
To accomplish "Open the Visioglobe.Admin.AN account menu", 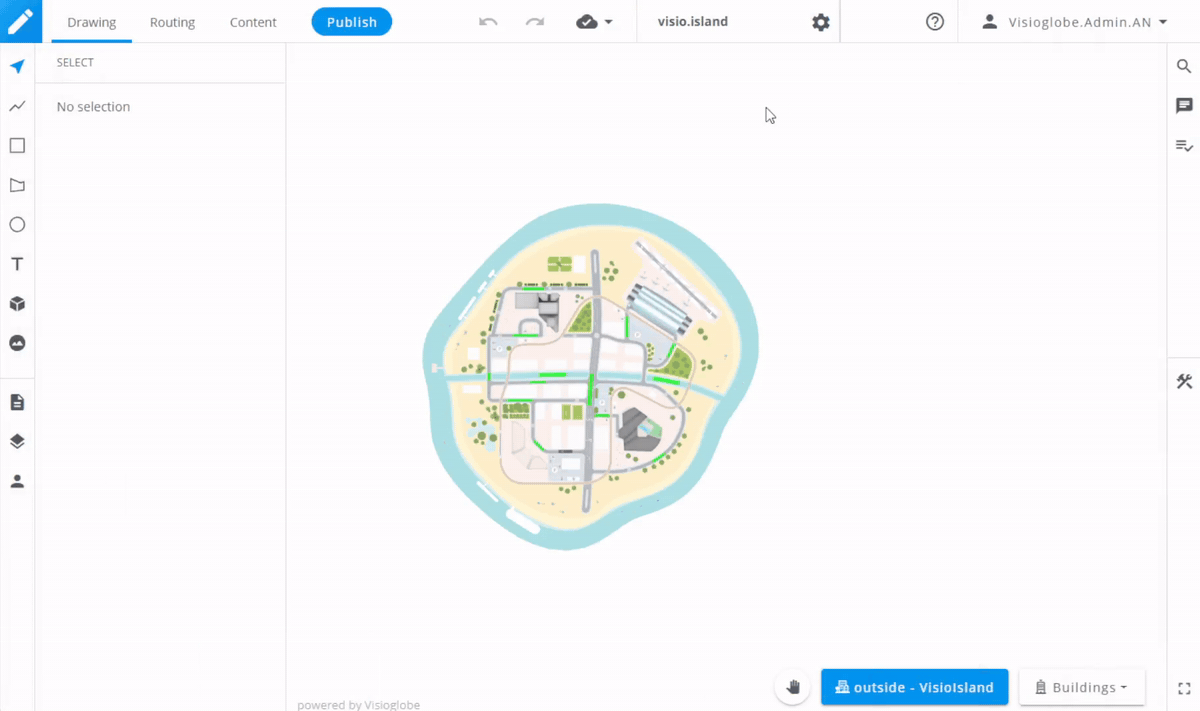I will 1074,22.
